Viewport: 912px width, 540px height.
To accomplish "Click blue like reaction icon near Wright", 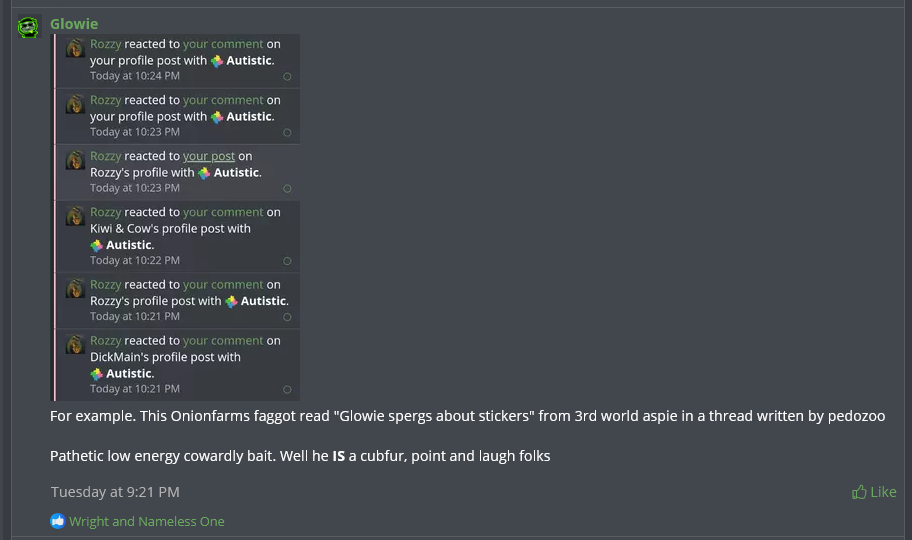I will (58, 521).
